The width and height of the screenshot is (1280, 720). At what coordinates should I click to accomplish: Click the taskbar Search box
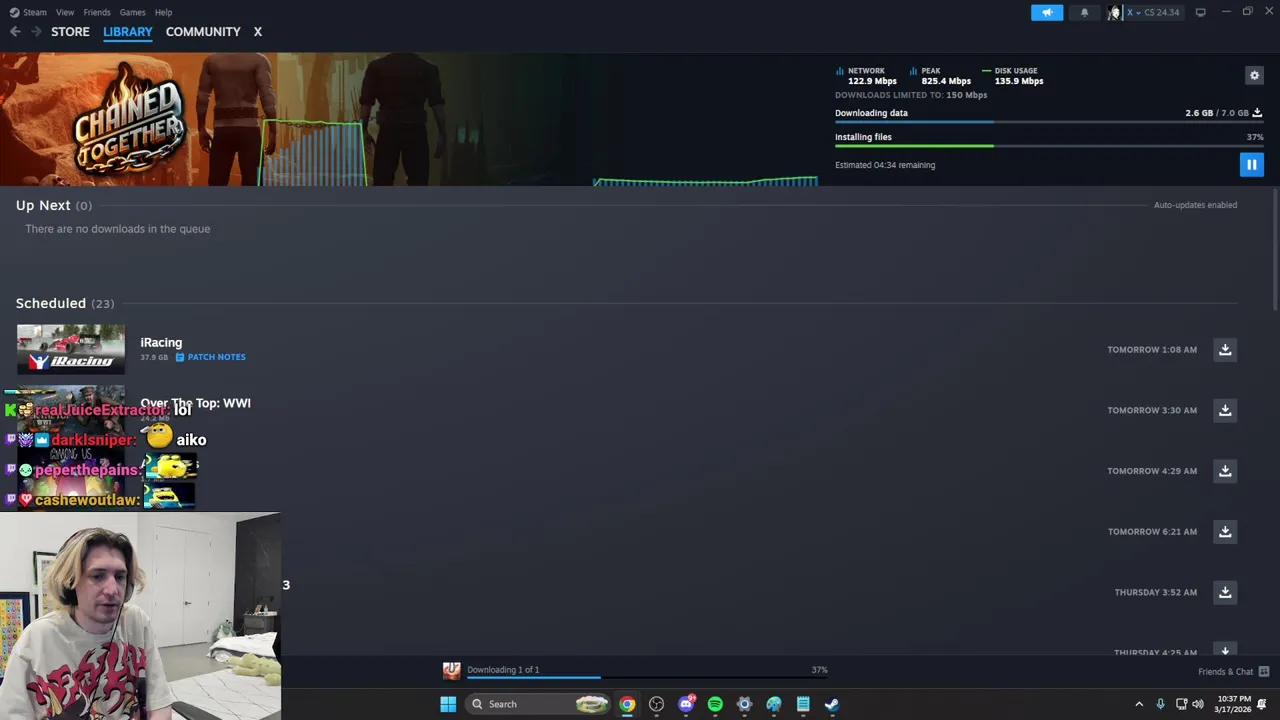538,704
